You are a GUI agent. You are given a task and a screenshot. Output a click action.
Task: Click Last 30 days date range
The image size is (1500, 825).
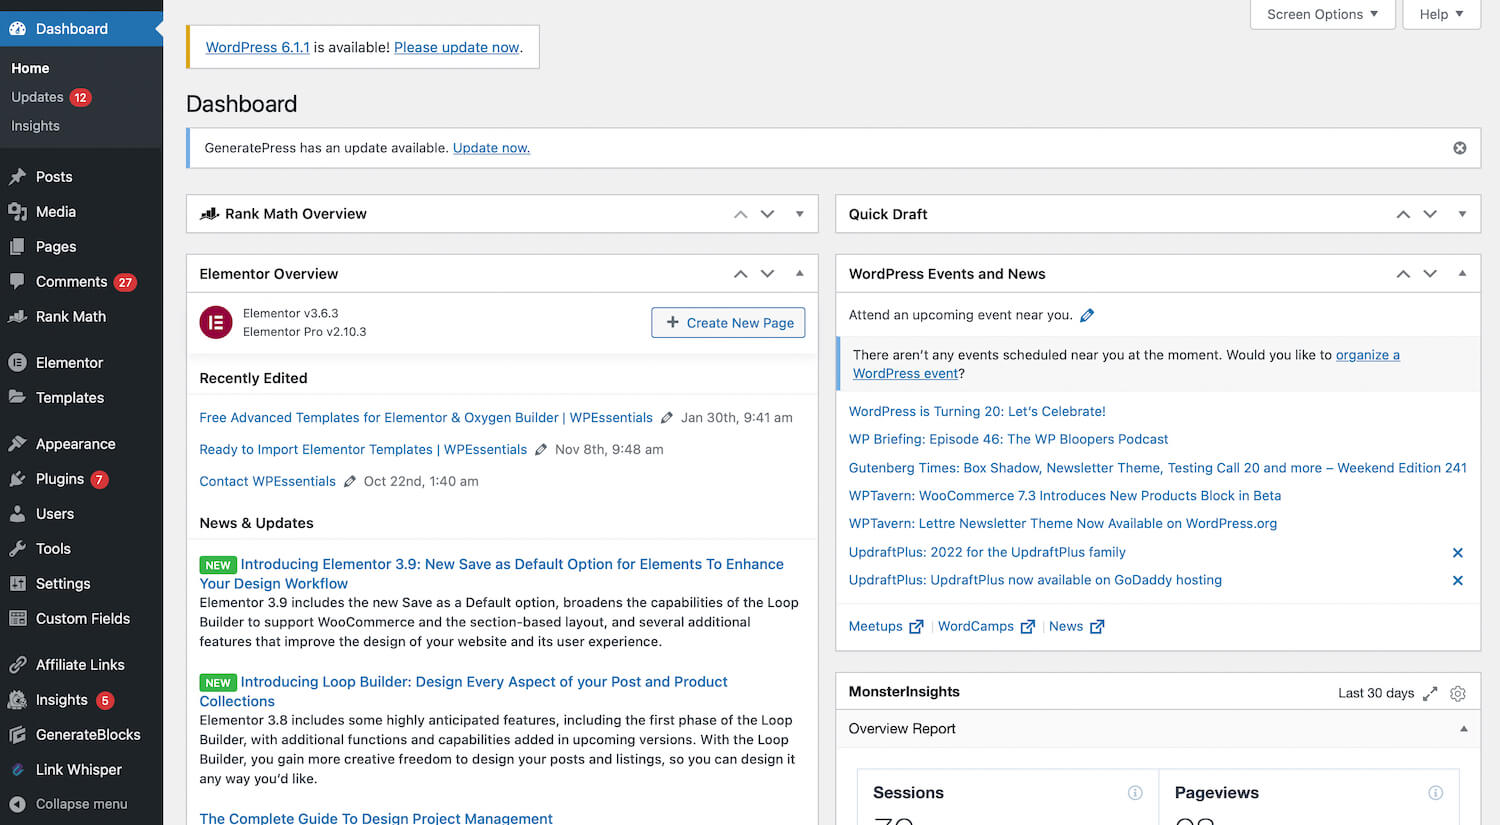coord(1376,693)
